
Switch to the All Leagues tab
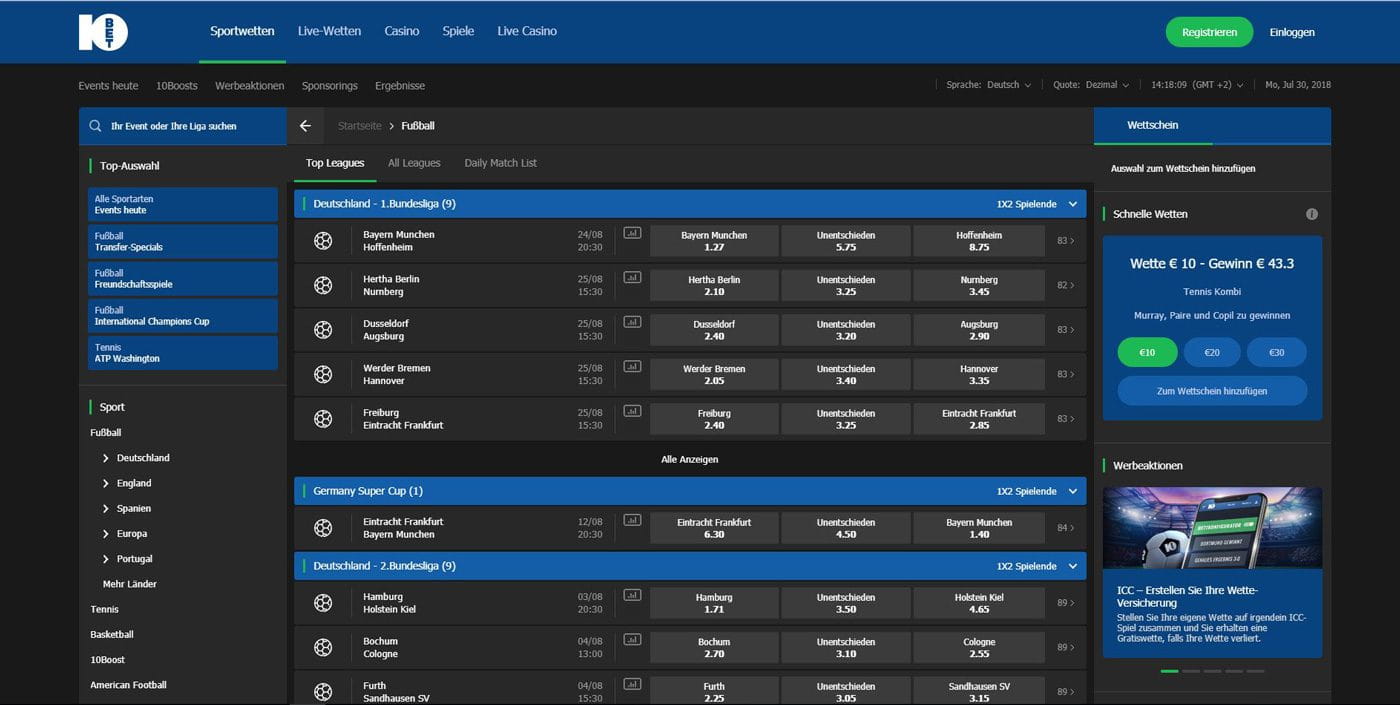pos(414,163)
